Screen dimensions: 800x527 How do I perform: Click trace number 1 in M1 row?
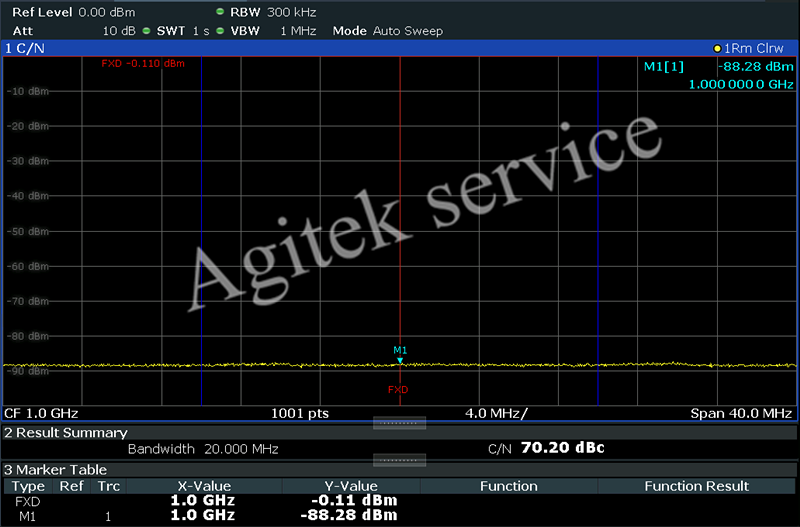108,517
